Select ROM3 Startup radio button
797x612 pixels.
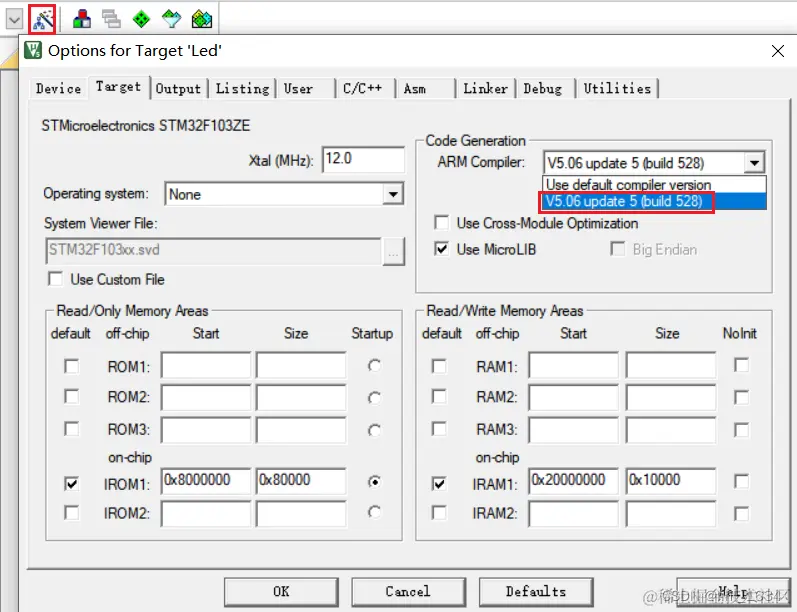[x=375, y=431]
